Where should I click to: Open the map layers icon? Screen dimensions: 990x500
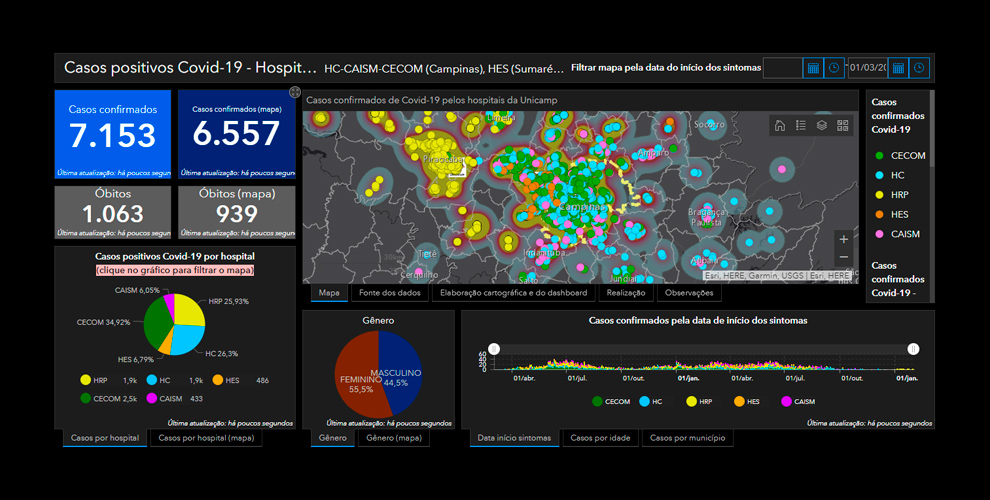[x=821, y=125]
